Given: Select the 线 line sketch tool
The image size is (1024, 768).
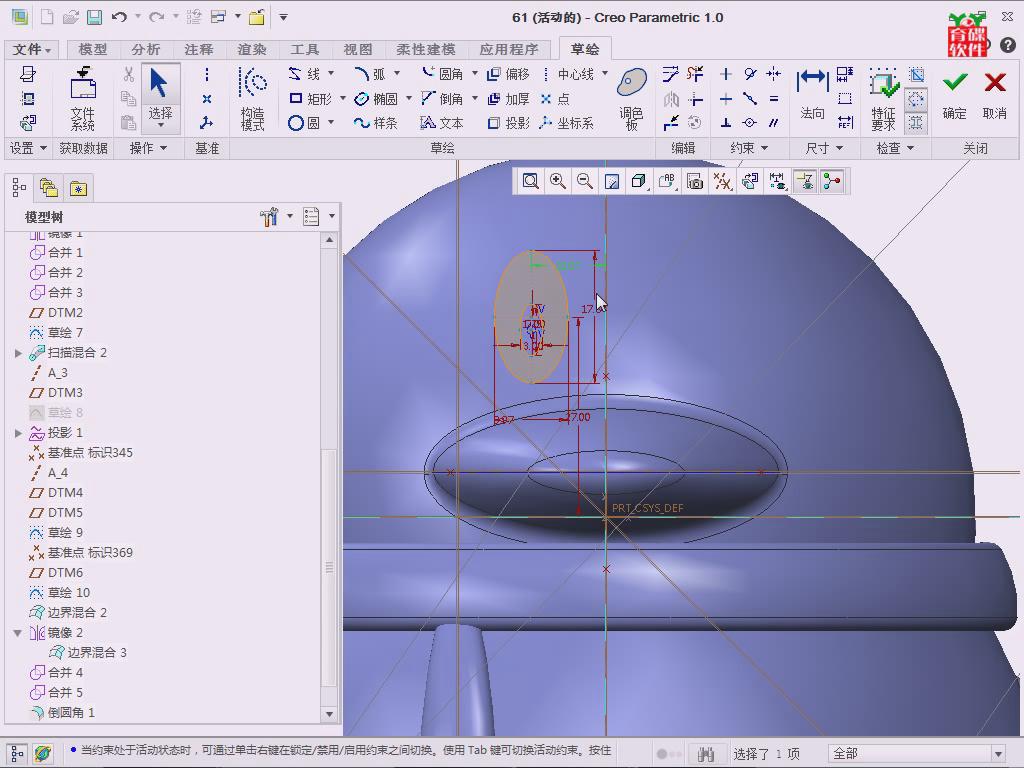Looking at the screenshot, I should click(304, 74).
